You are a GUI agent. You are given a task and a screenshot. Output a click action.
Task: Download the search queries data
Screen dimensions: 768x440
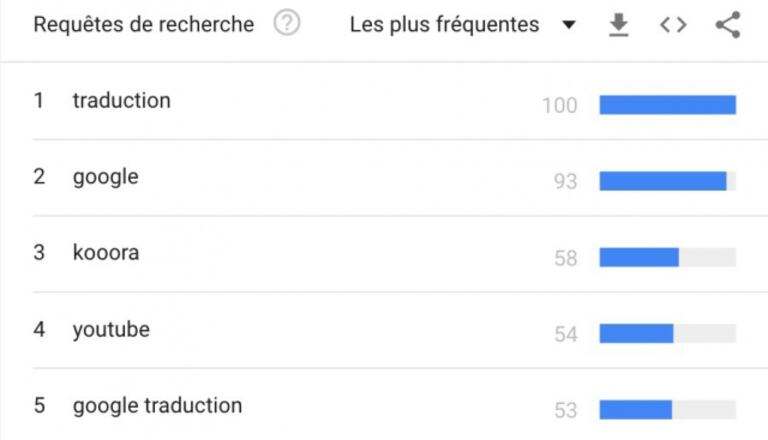(x=619, y=26)
